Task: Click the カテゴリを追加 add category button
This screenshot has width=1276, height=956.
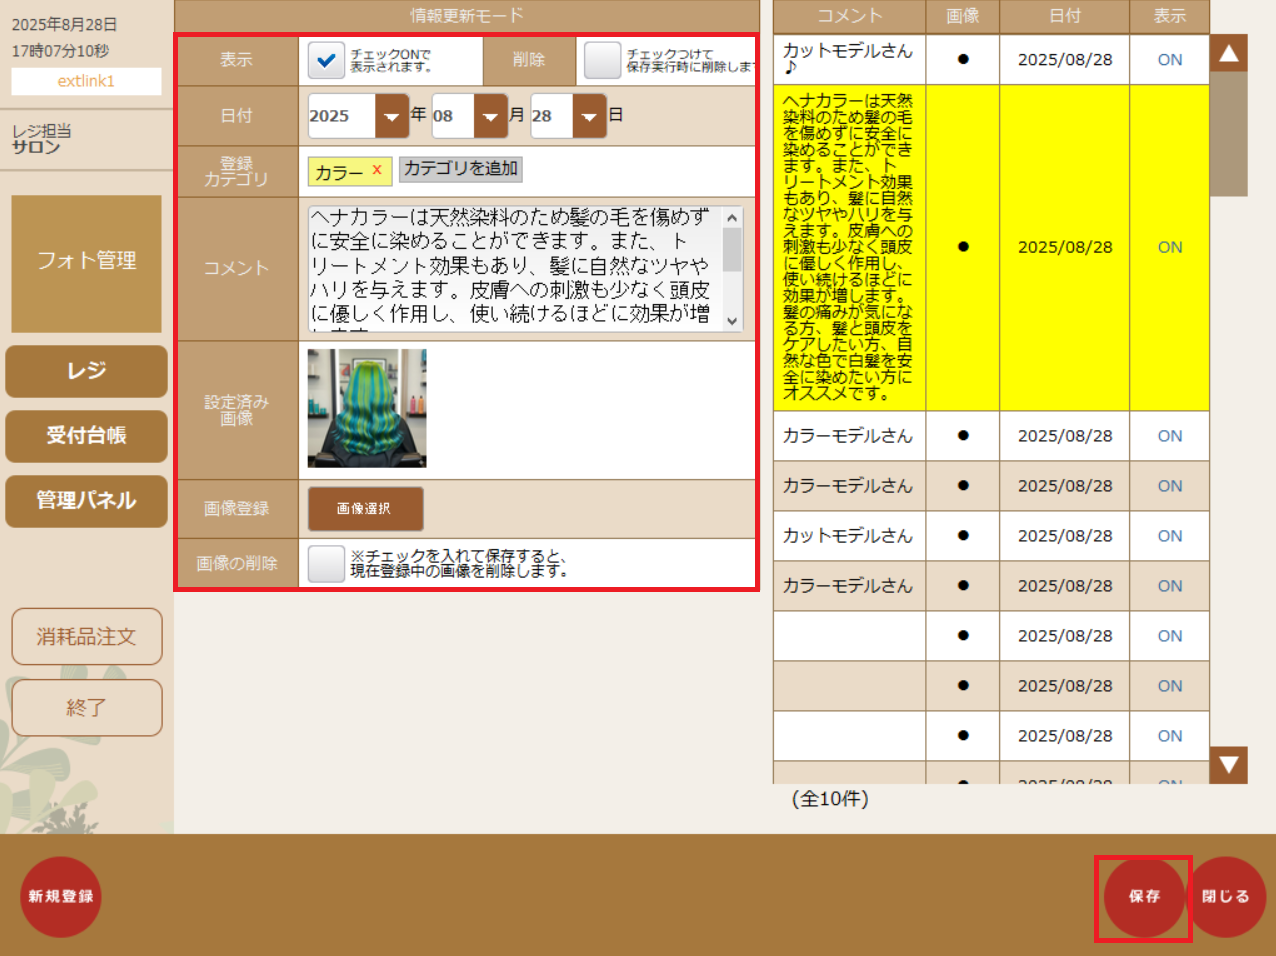Action: [x=460, y=171]
